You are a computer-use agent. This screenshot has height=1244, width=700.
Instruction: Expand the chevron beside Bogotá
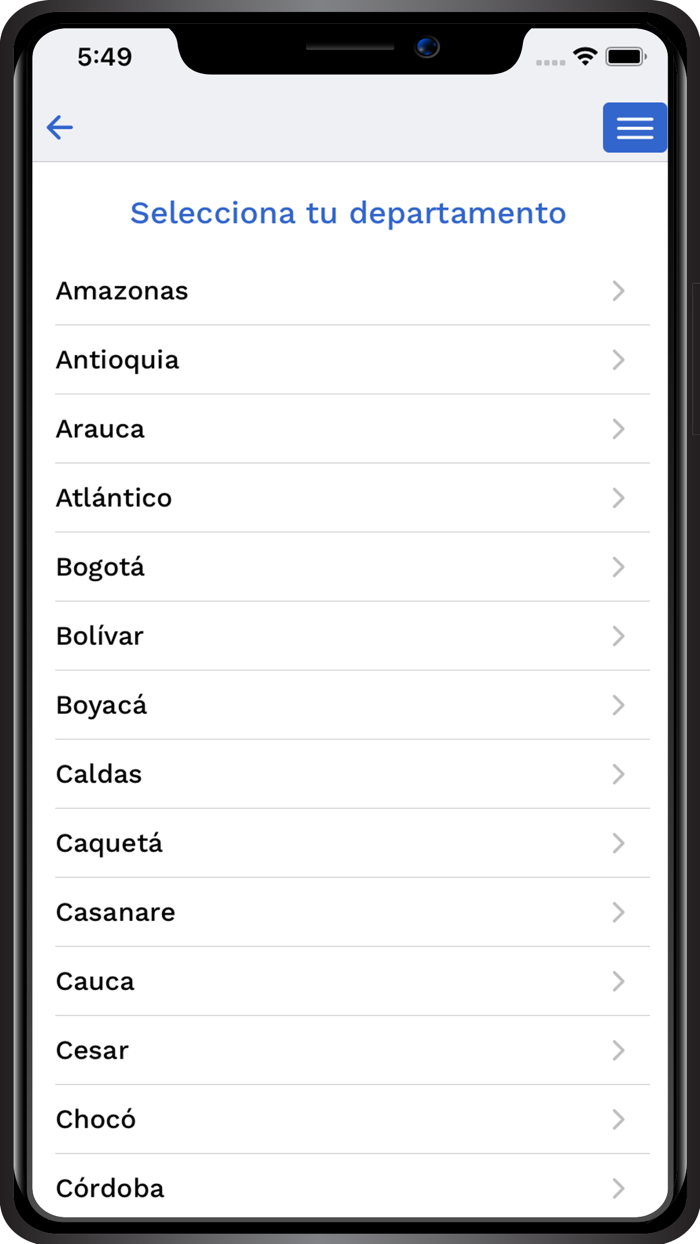[x=618, y=567]
